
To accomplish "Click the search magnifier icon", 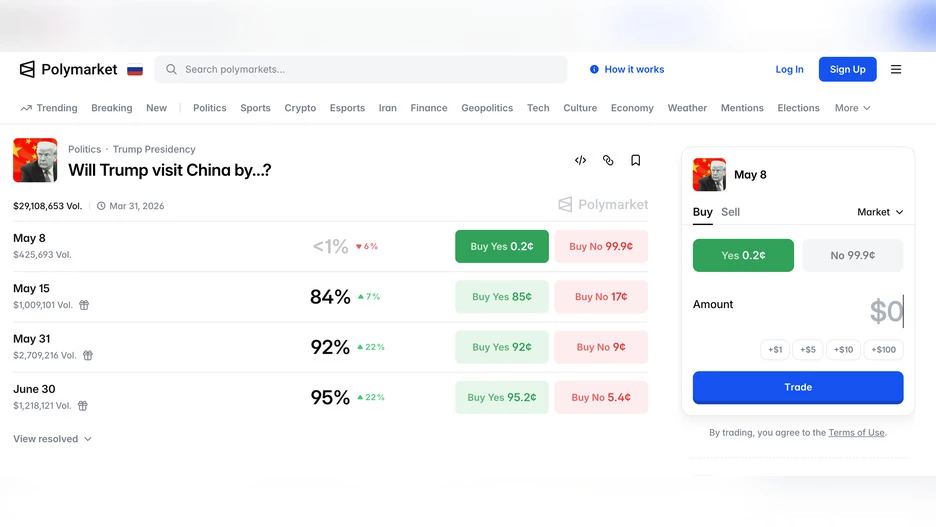I will [171, 69].
